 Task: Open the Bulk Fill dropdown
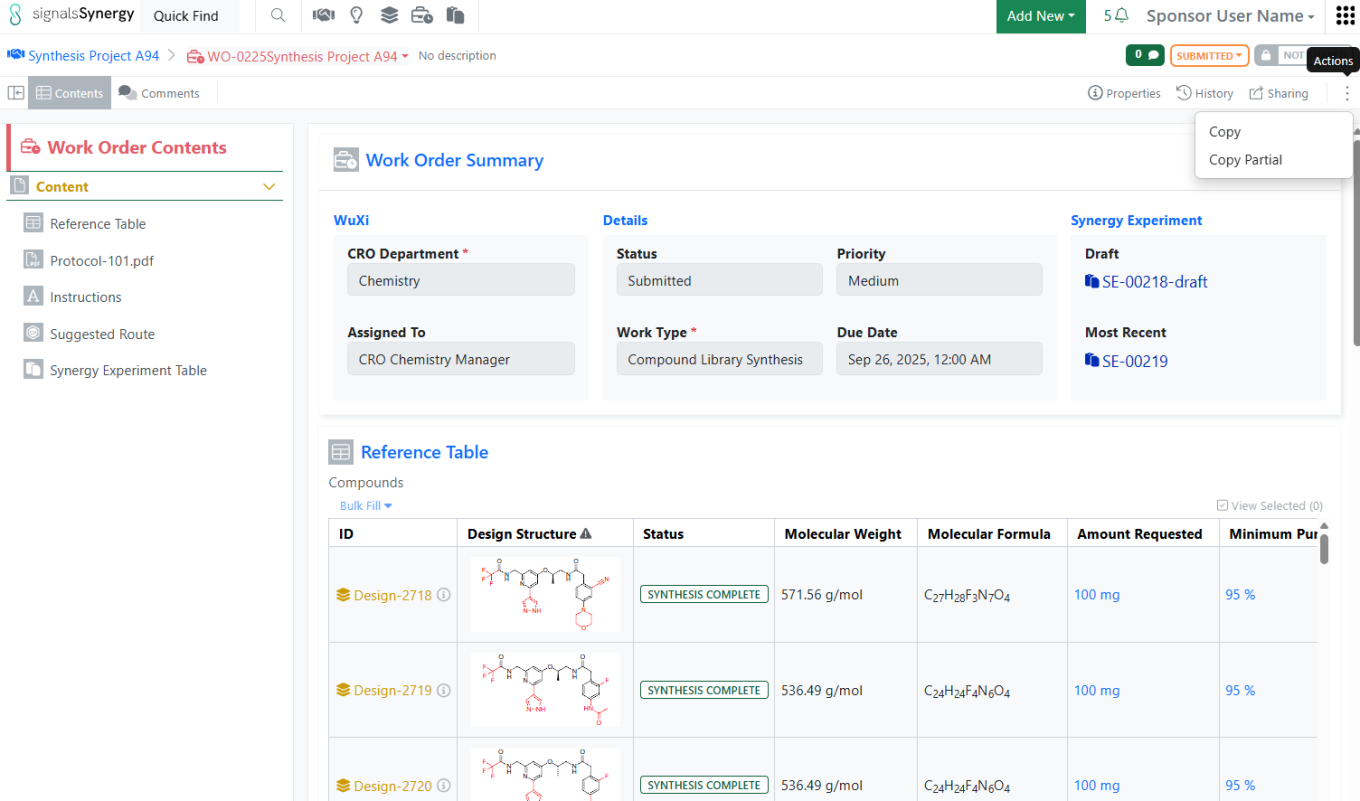[x=366, y=506]
